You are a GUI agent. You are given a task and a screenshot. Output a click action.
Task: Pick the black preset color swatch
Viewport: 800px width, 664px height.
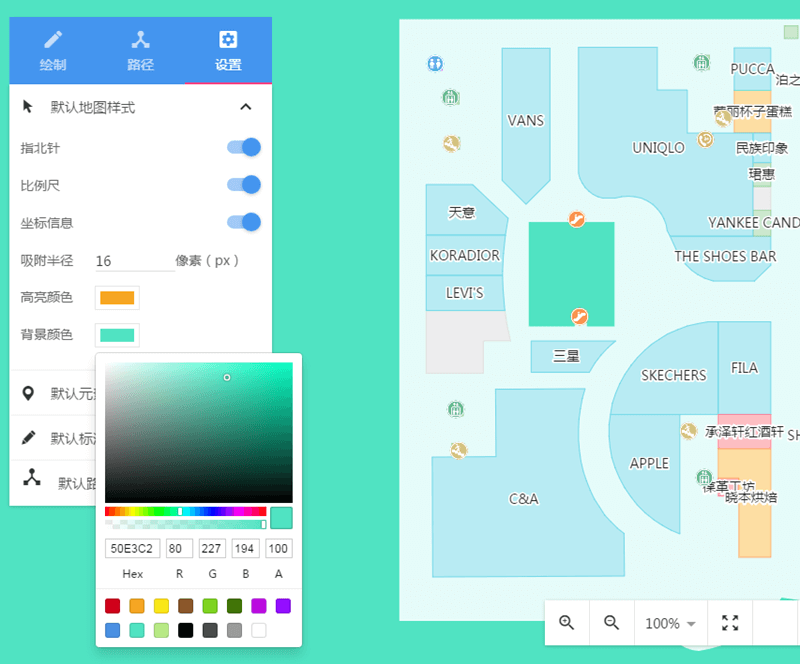(x=186, y=630)
